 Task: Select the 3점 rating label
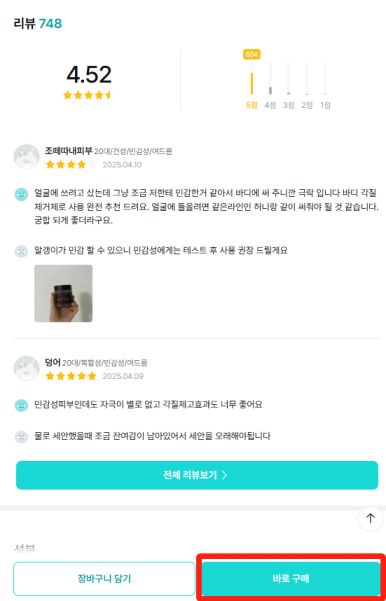[289, 105]
